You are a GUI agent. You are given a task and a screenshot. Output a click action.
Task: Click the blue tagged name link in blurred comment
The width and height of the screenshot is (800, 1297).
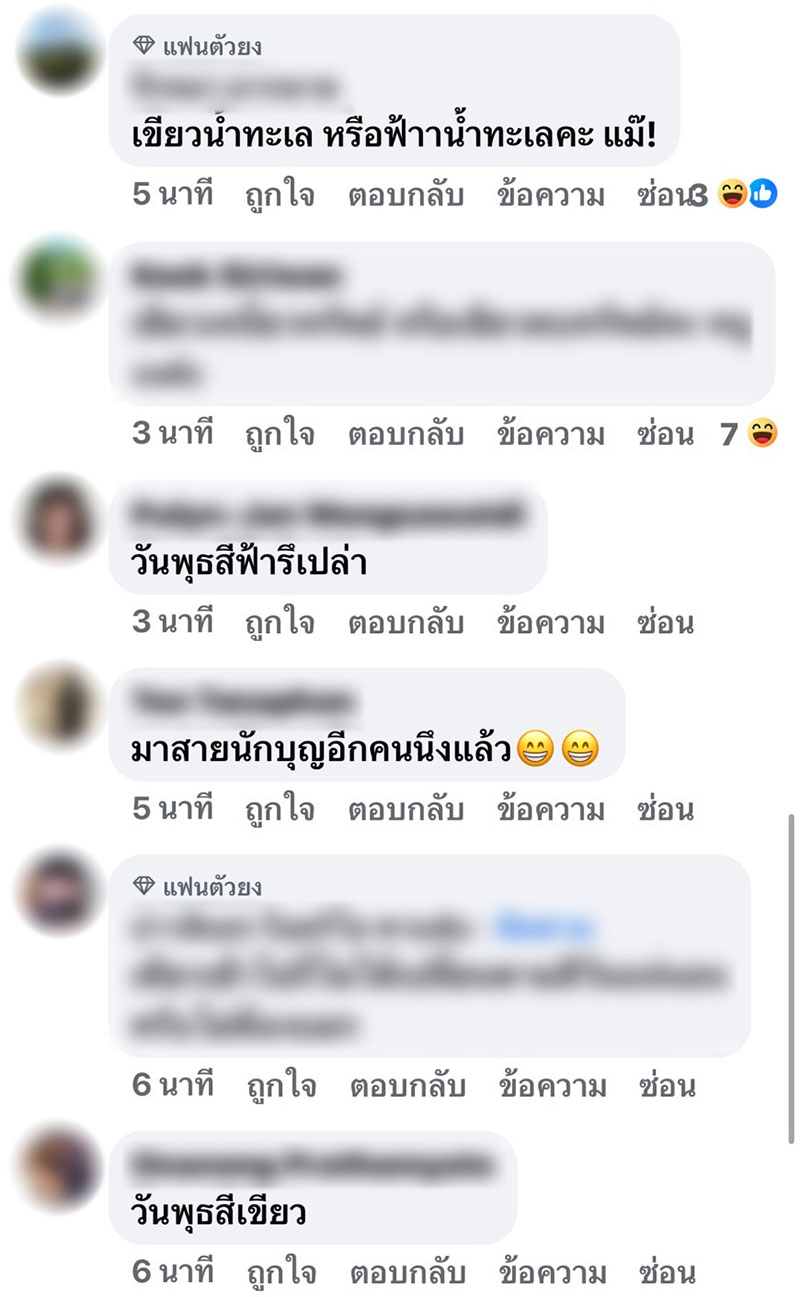point(545,929)
